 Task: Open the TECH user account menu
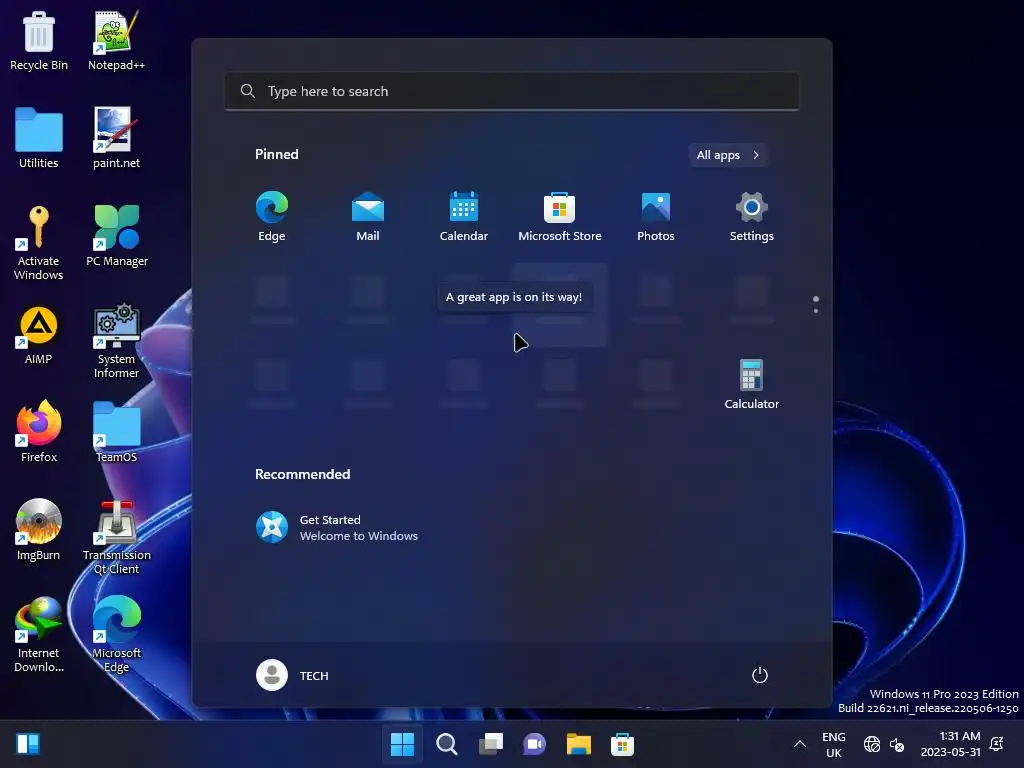(x=293, y=675)
